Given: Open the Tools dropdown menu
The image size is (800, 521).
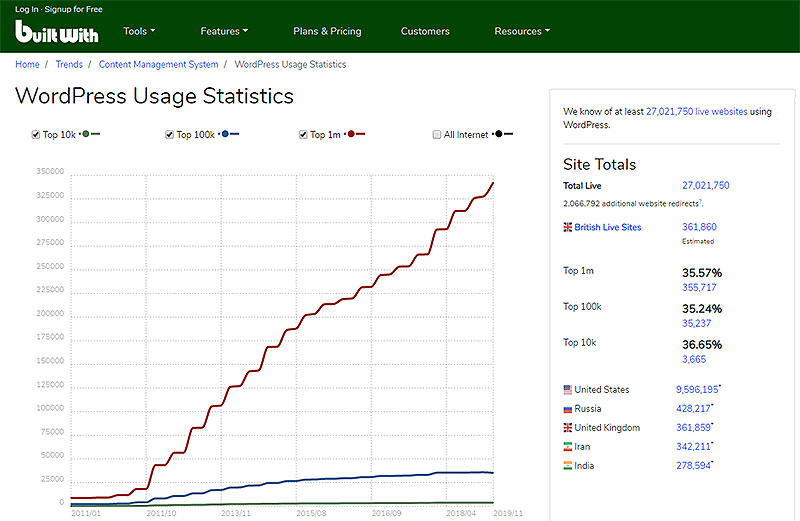Looking at the screenshot, I should point(139,31).
